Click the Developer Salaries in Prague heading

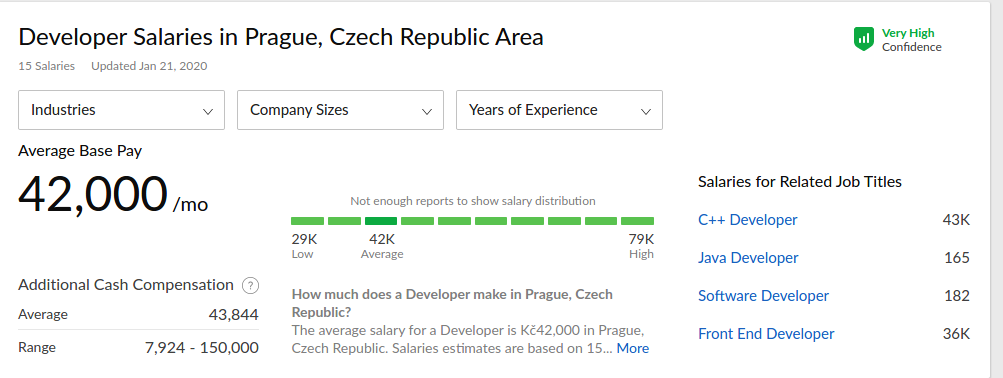281,37
